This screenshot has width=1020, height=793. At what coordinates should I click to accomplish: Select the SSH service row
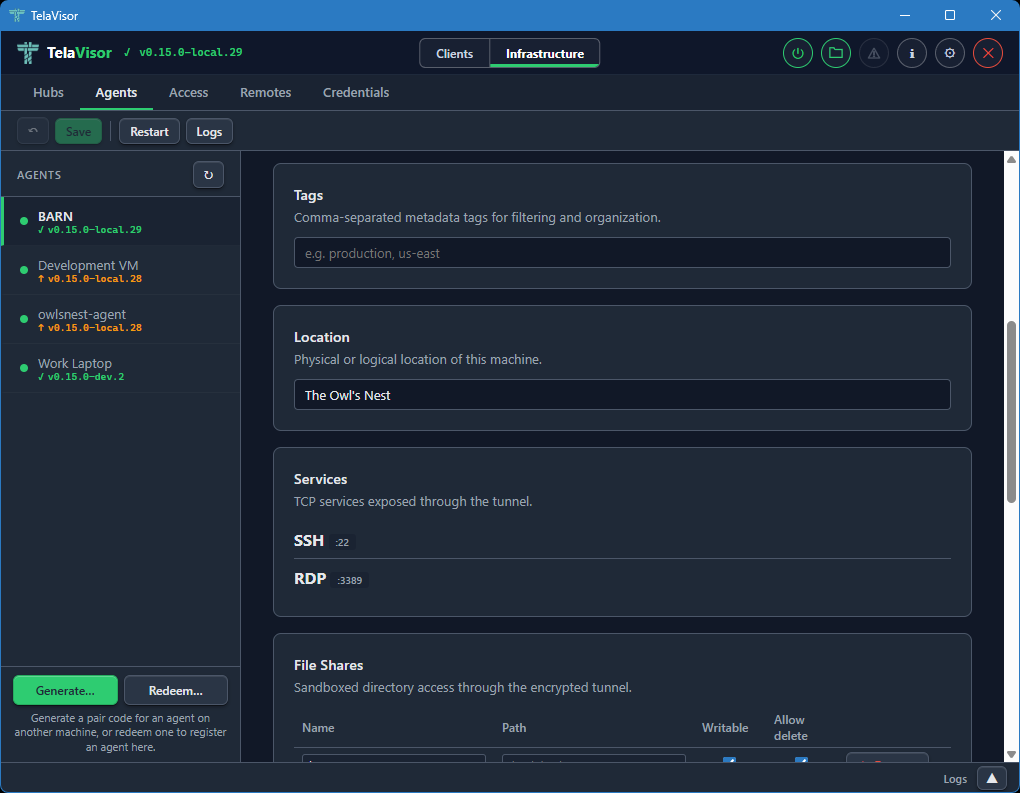point(622,541)
